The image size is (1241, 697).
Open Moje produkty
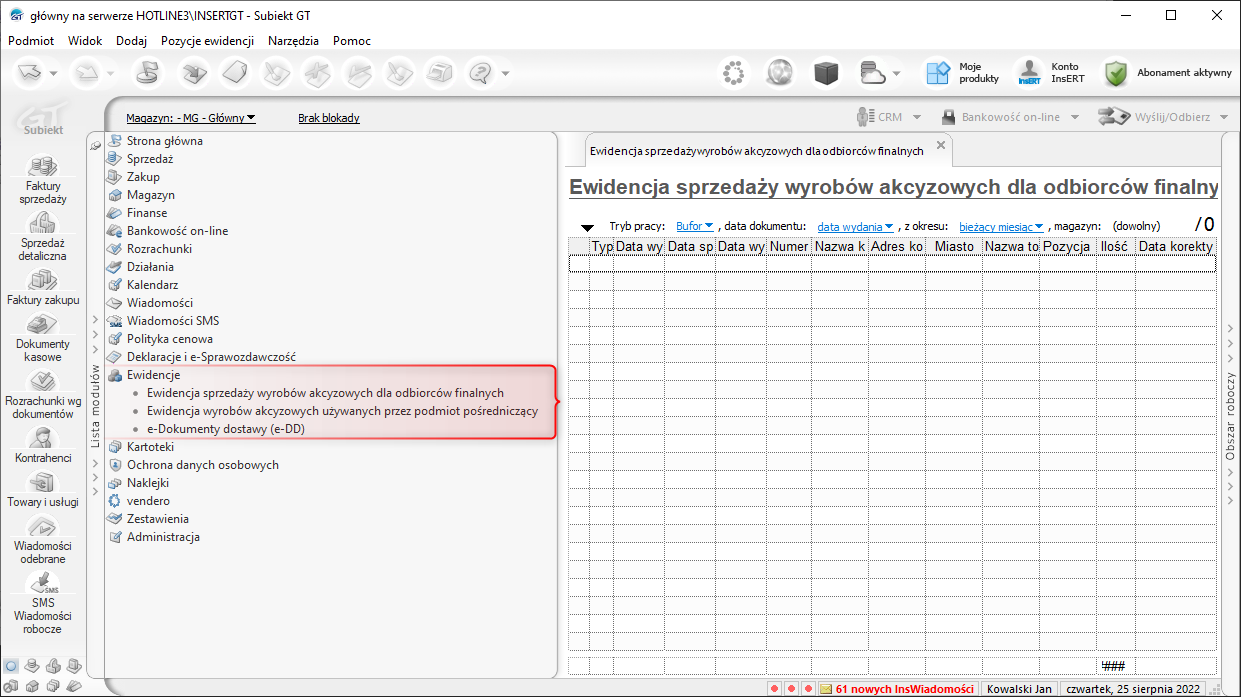[962, 72]
